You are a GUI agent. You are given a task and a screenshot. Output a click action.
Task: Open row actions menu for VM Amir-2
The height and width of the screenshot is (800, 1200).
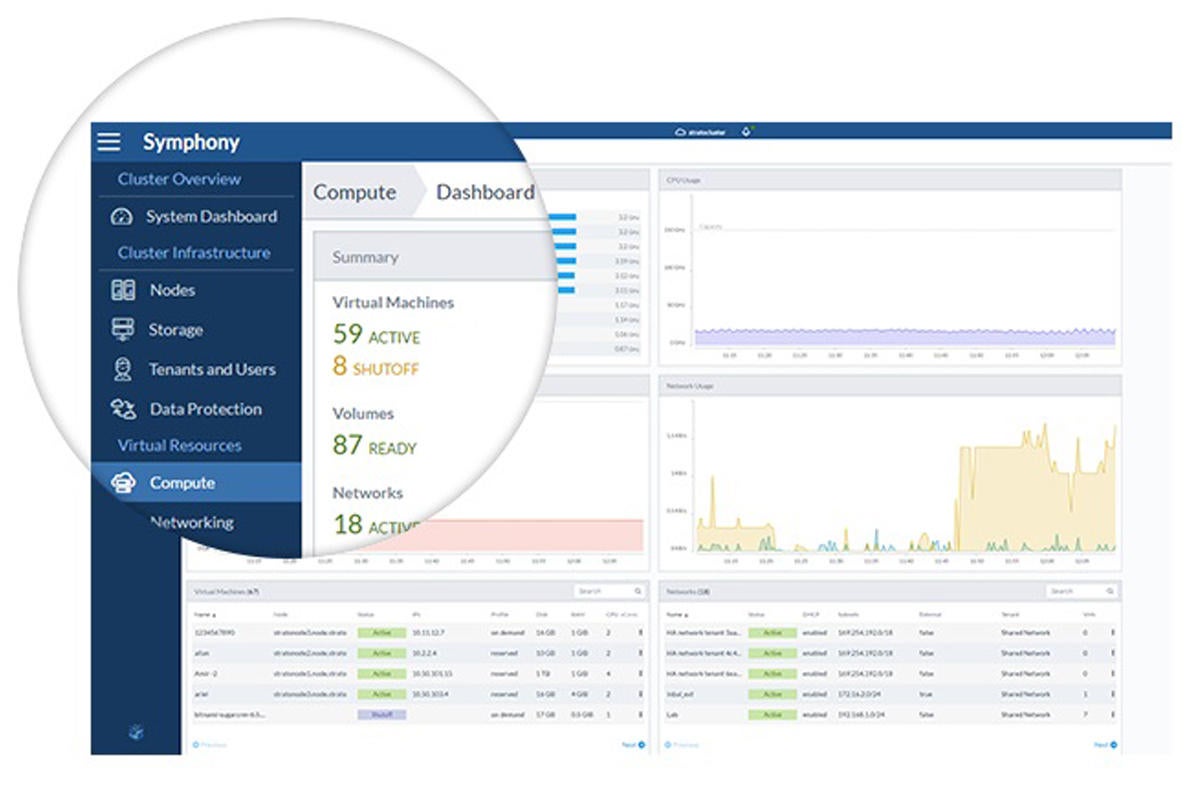click(x=641, y=674)
